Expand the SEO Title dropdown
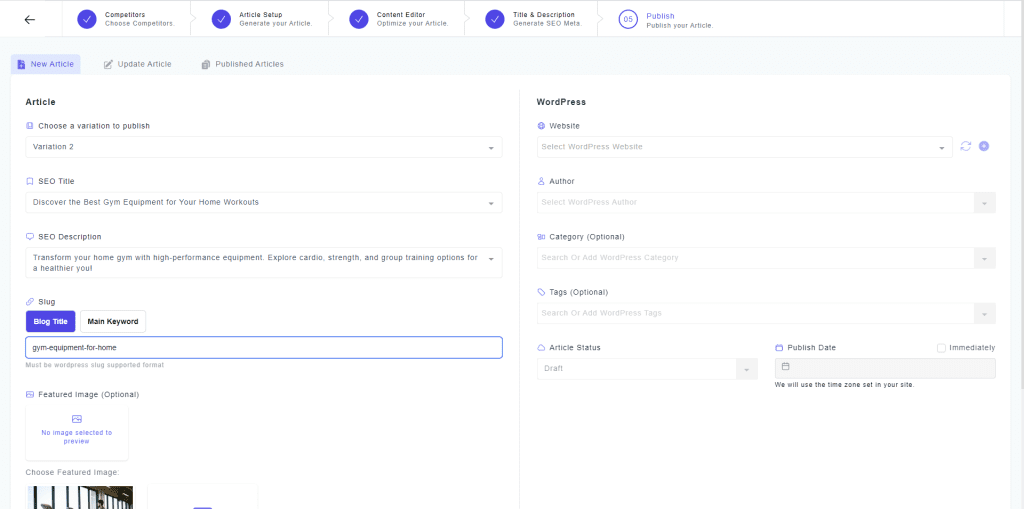Image resolution: width=1024 pixels, height=509 pixels. 263,202
